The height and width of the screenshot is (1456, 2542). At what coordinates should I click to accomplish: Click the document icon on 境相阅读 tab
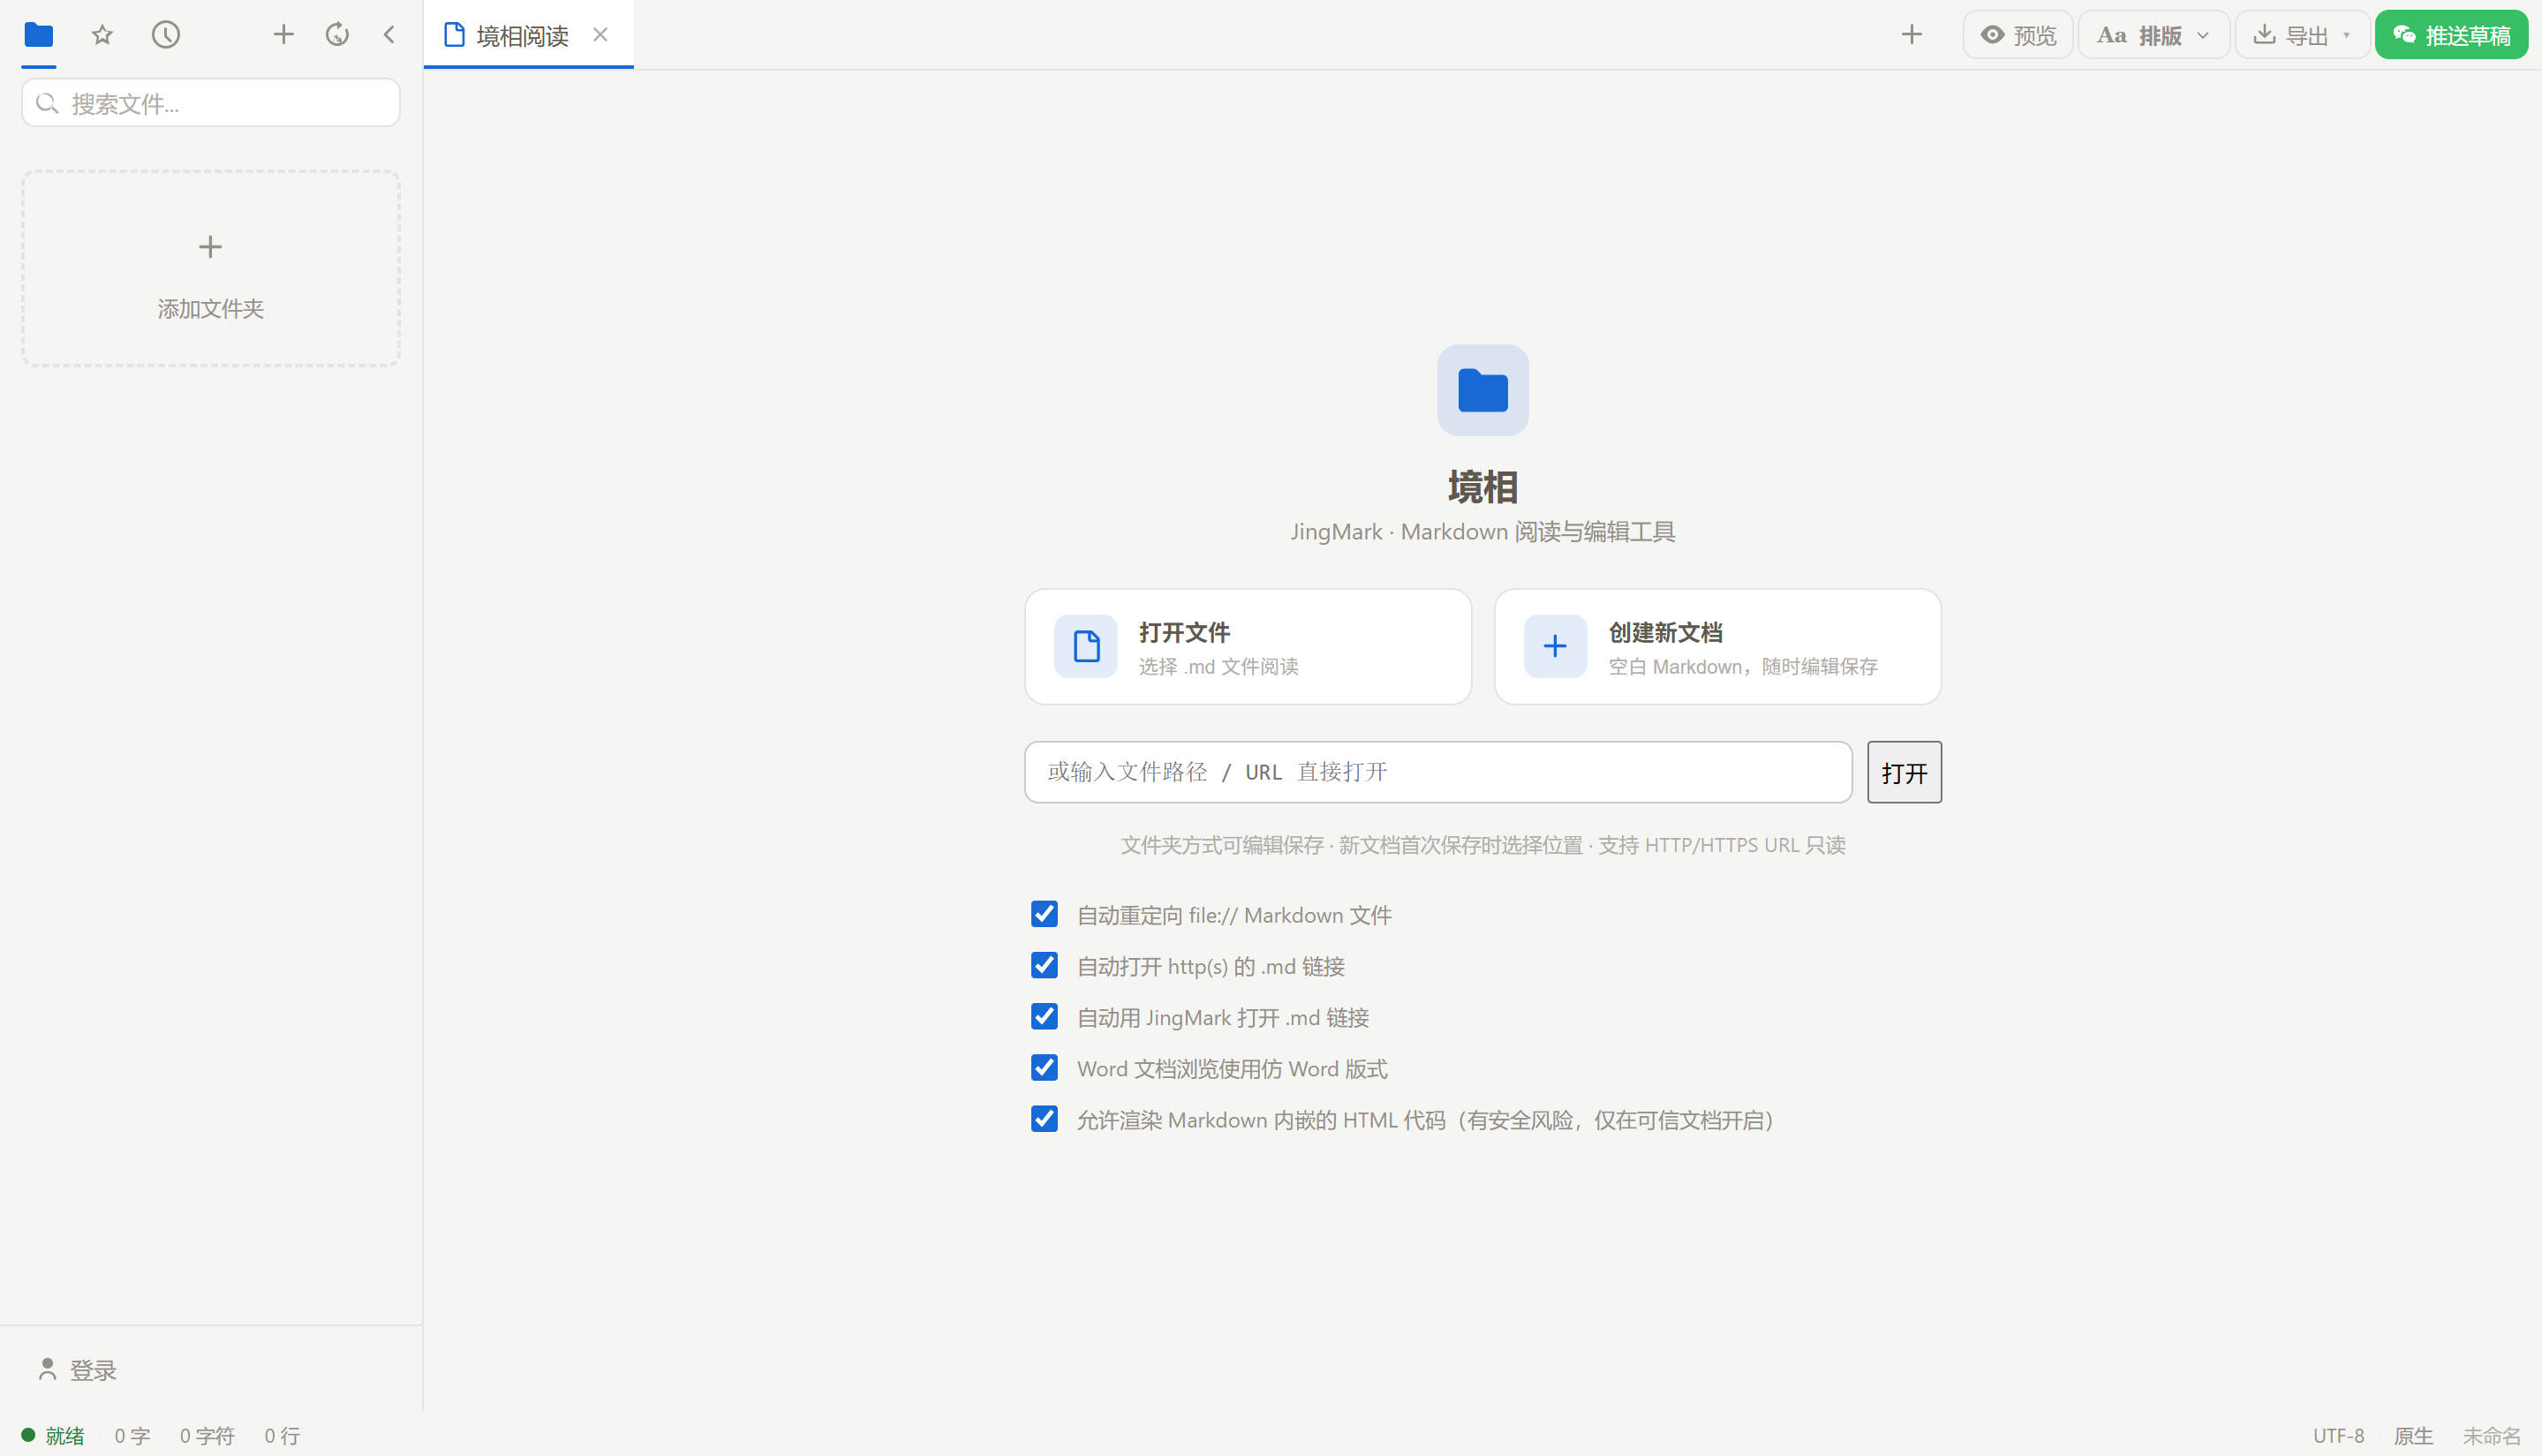[x=454, y=35]
